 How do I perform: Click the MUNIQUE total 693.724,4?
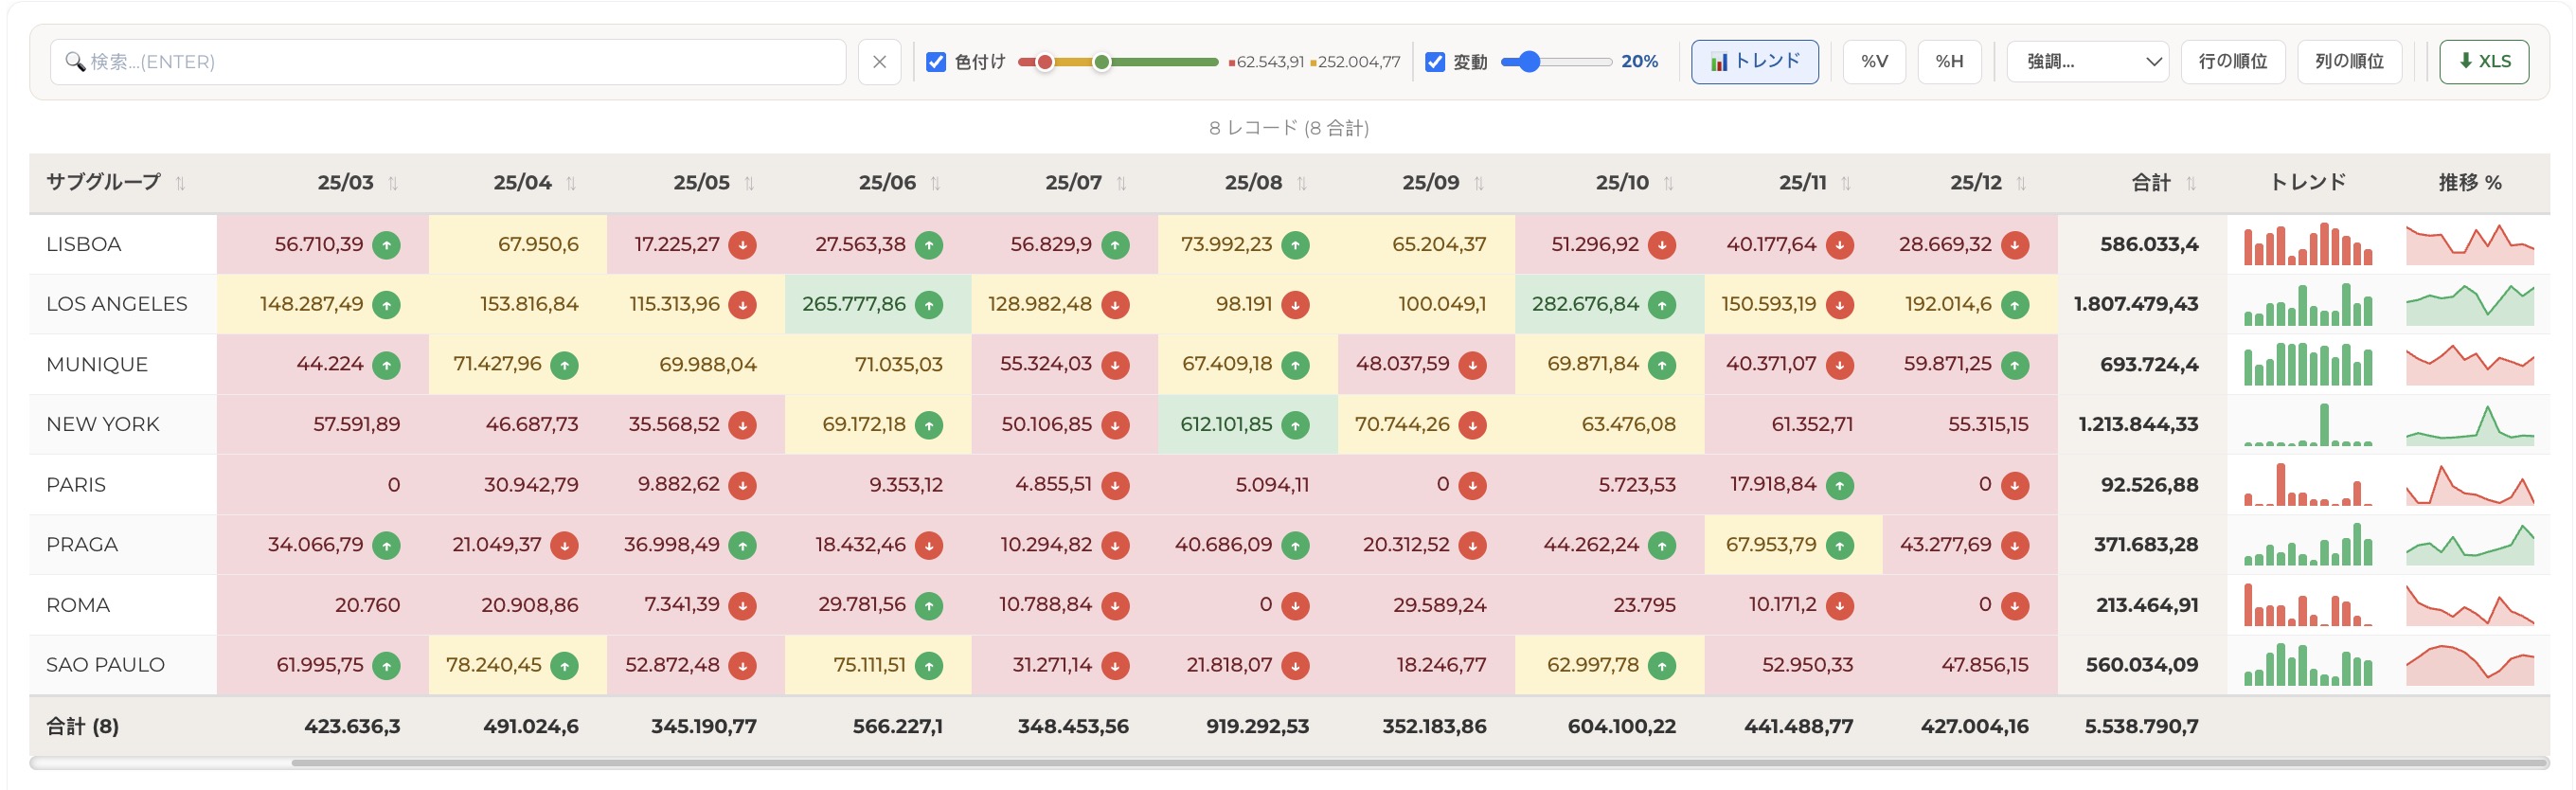tap(2149, 365)
